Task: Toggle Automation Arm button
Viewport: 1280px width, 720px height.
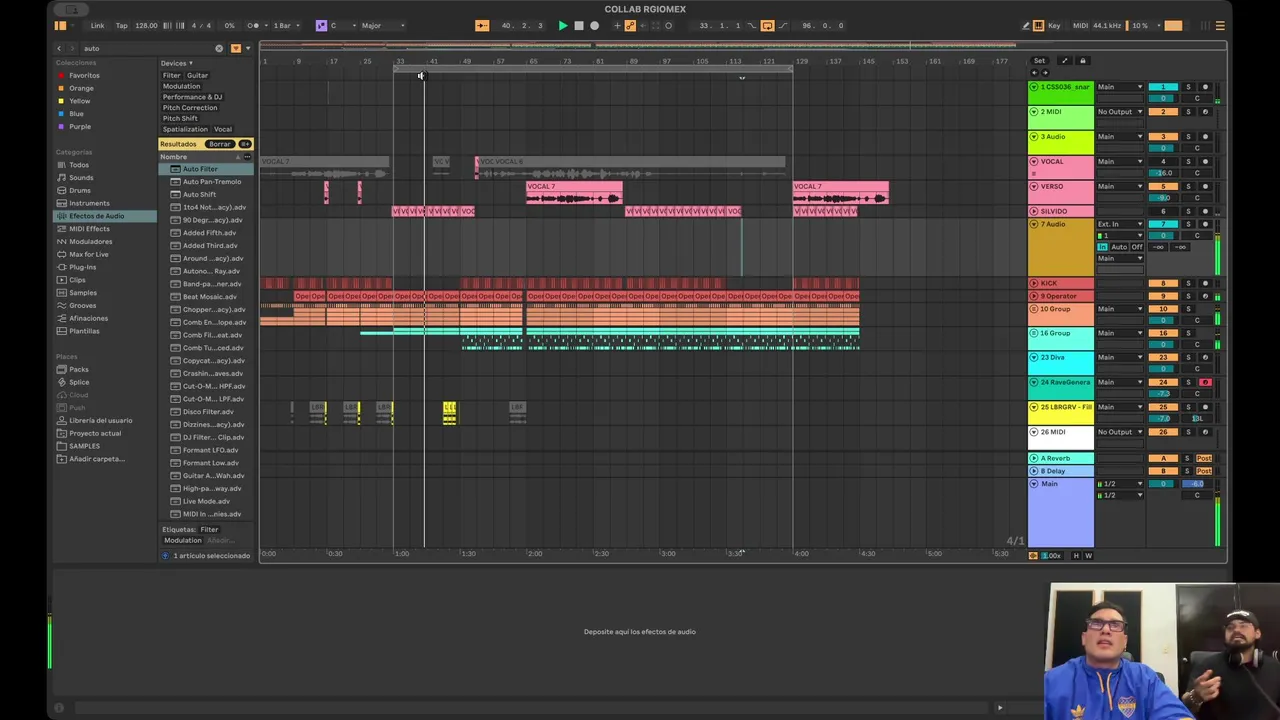Action: click(x=630, y=26)
